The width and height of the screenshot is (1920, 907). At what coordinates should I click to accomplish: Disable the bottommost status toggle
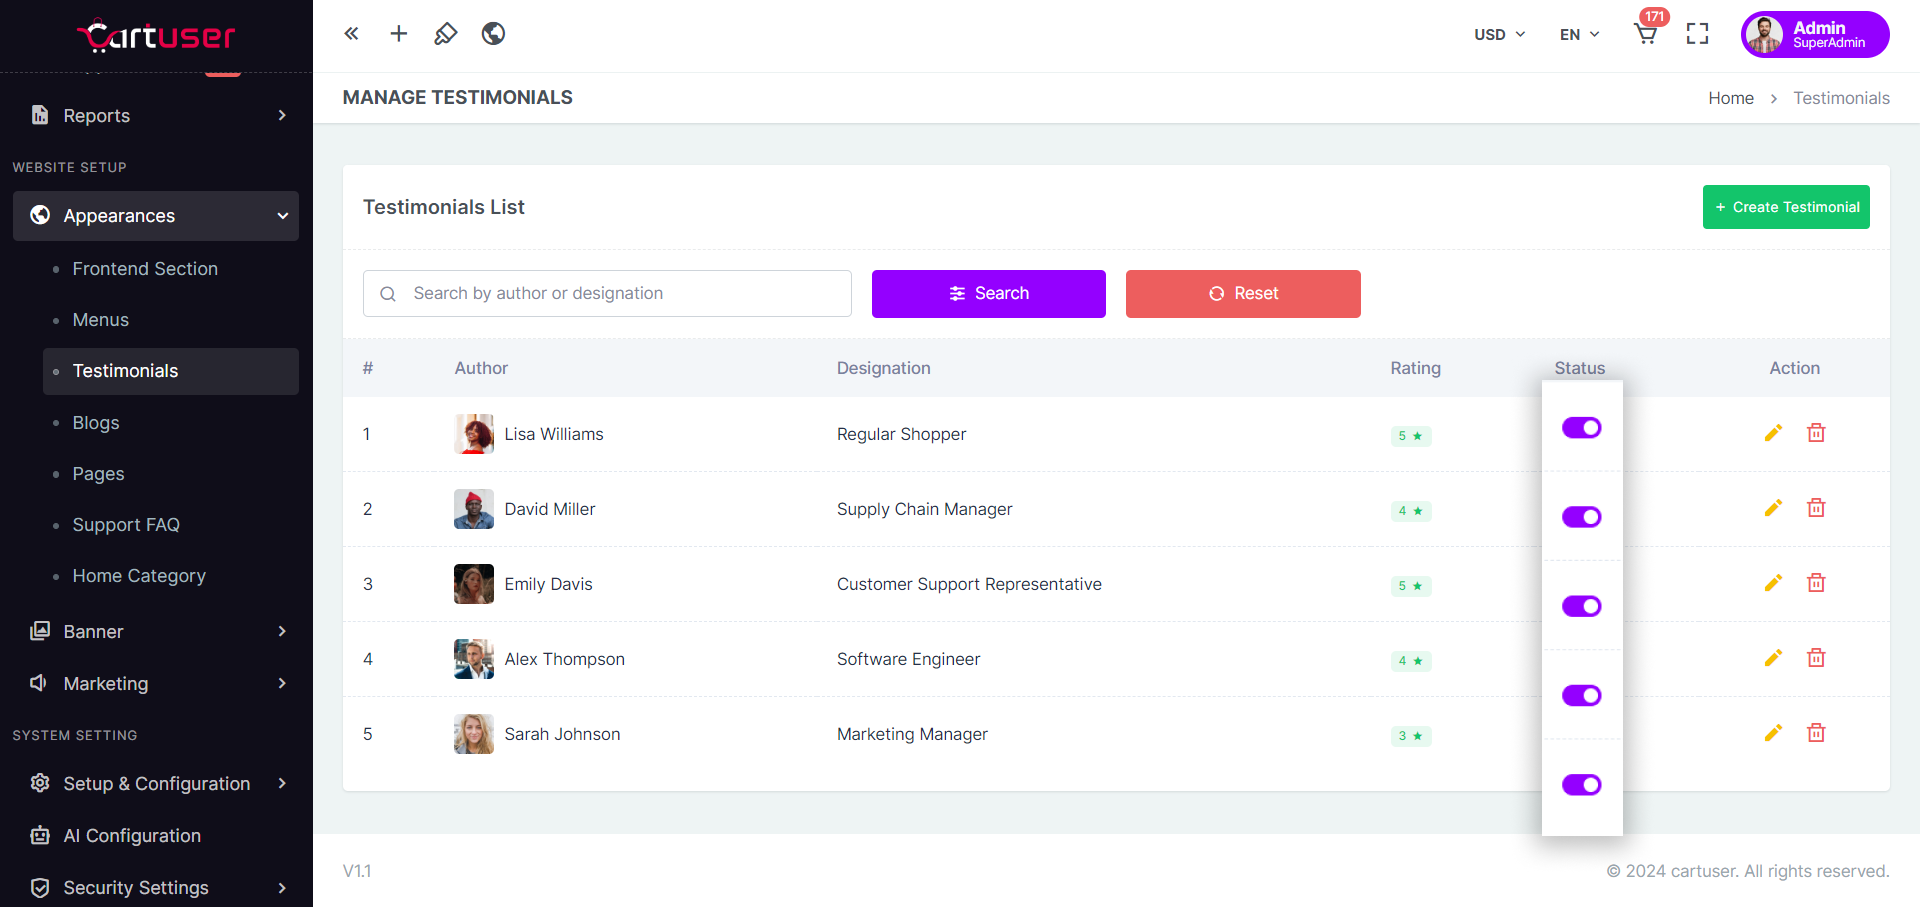coord(1581,785)
